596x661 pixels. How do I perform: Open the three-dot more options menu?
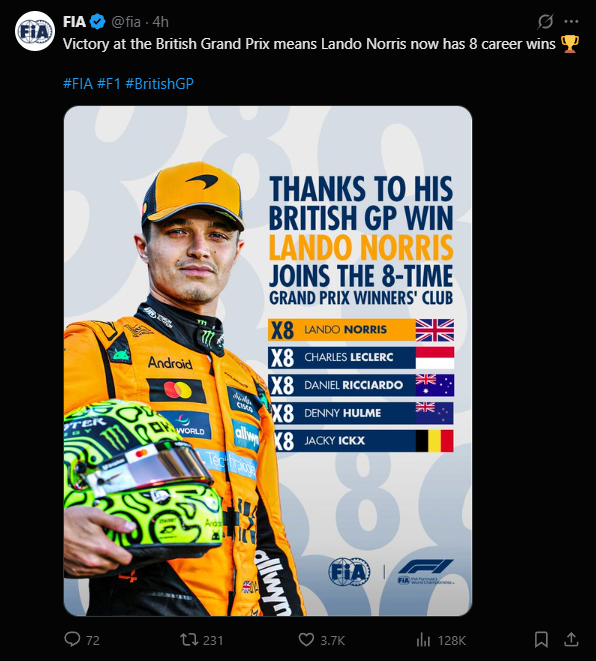pyautogui.click(x=571, y=21)
